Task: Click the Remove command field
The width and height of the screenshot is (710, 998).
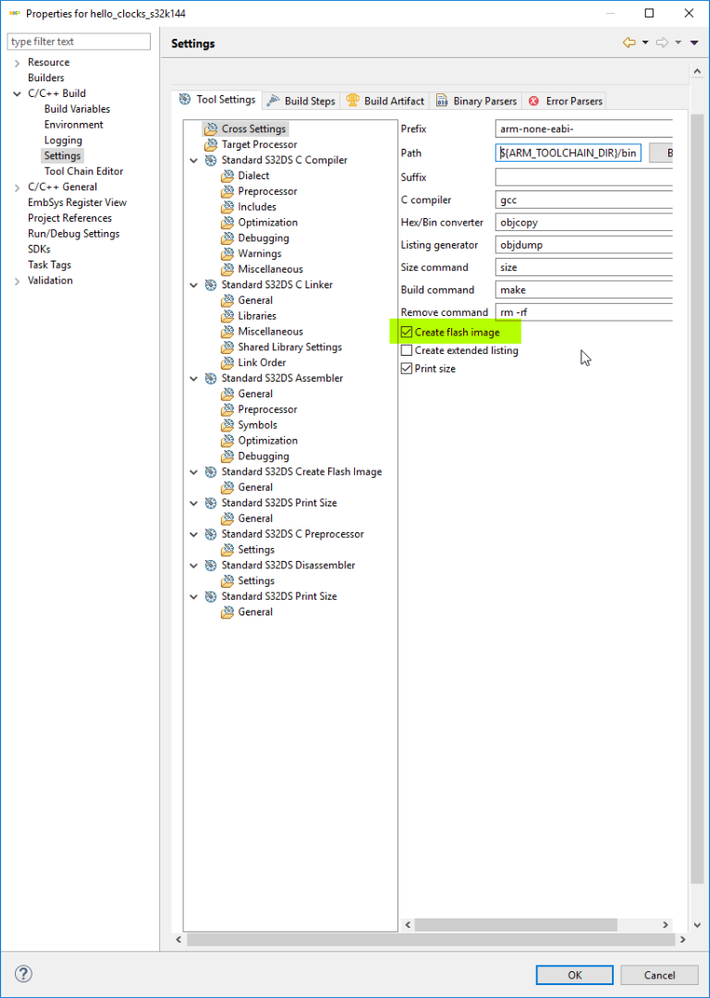Action: pyautogui.click(x=583, y=312)
